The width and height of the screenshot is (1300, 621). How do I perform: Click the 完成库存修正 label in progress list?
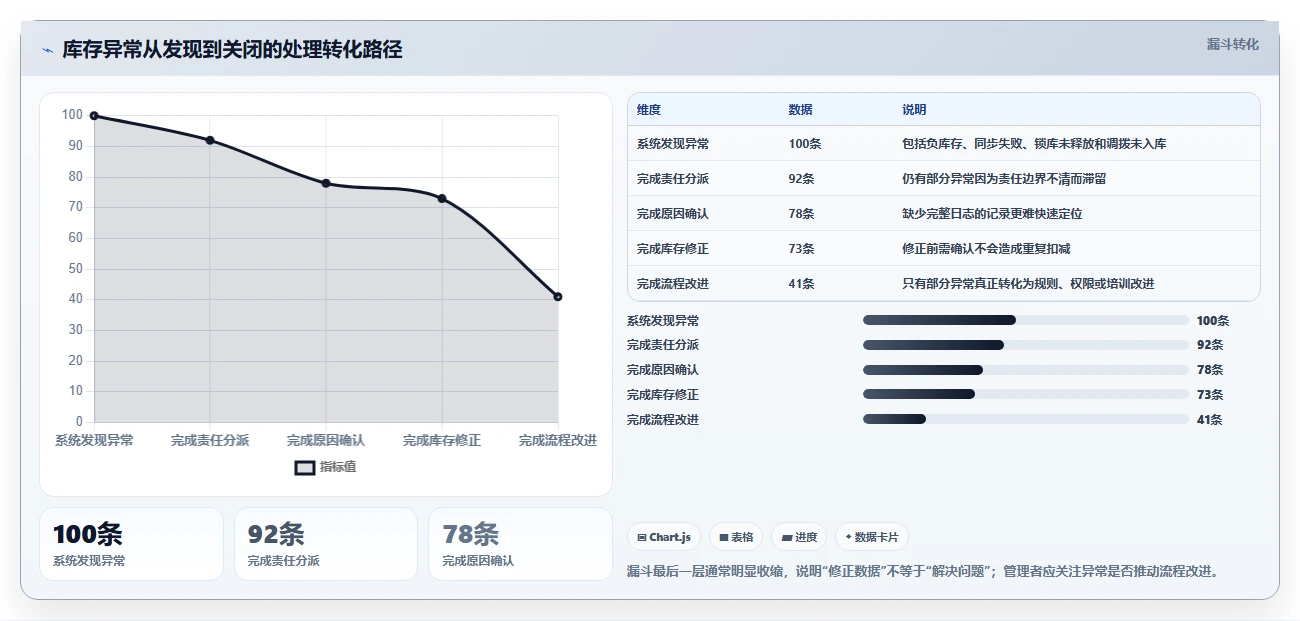(663, 395)
